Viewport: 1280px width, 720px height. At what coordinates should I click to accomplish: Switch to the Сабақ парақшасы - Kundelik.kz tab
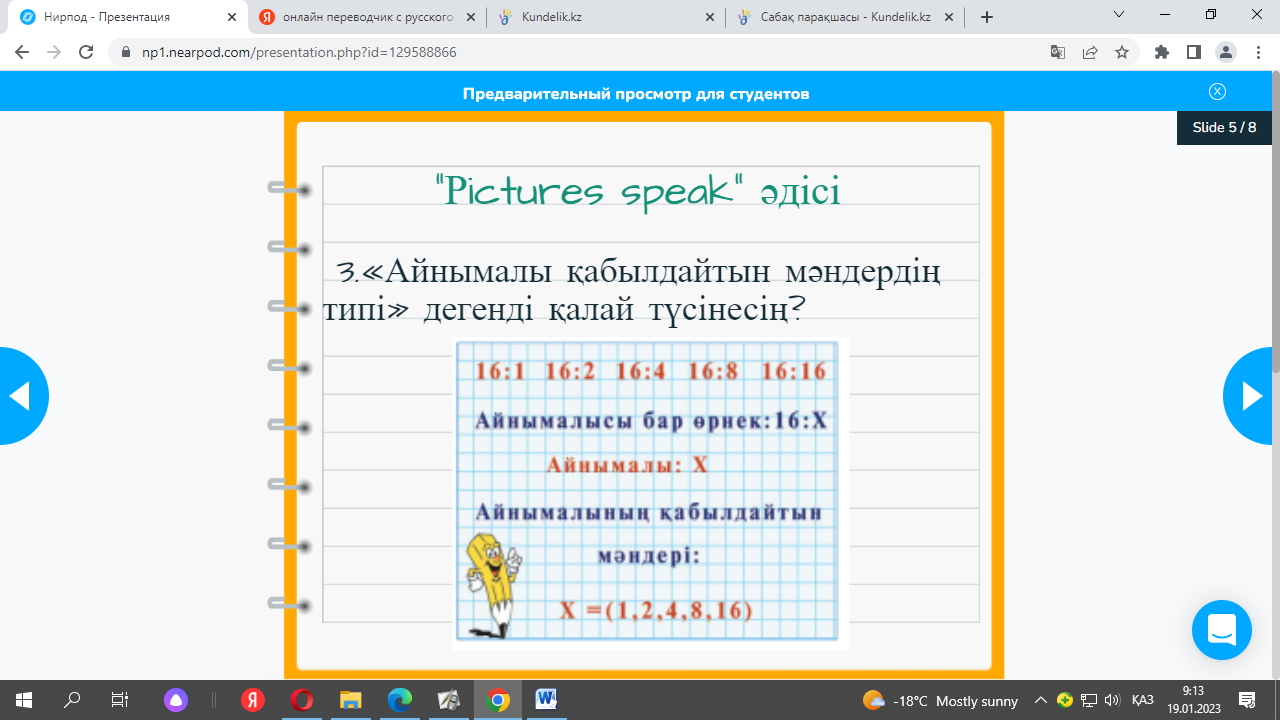[845, 17]
